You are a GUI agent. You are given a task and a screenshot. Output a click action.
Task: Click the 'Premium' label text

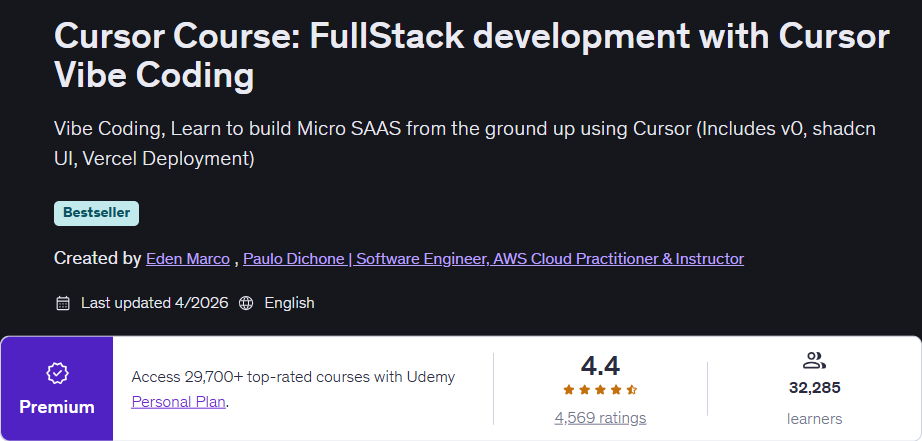[x=57, y=407]
